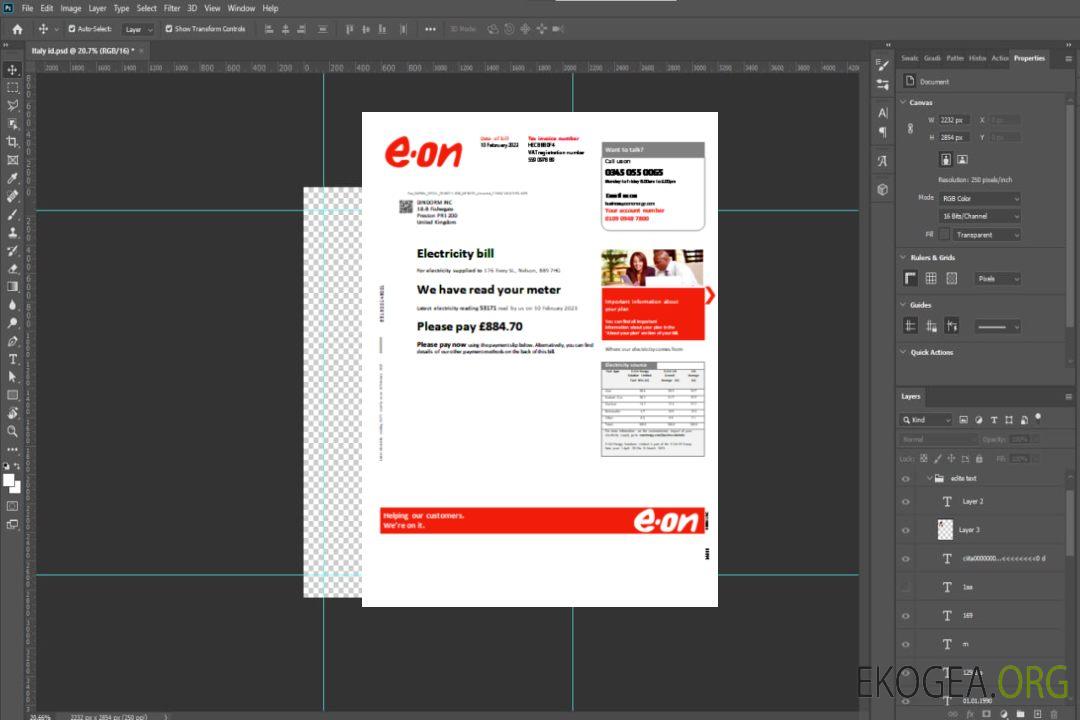The width and height of the screenshot is (1080, 720).
Task: Toggle the rulers button in Rulers & Grids
Action: [x=910, y=279]
